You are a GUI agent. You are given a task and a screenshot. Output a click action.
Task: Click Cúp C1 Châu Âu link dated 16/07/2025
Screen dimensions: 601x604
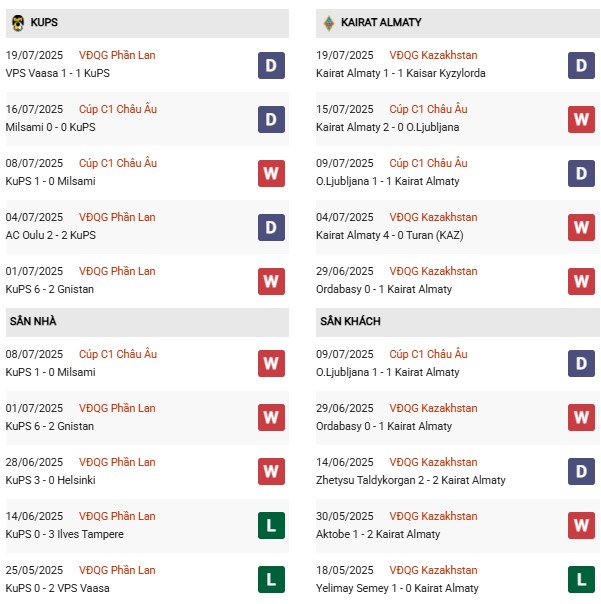pos(121,109)
